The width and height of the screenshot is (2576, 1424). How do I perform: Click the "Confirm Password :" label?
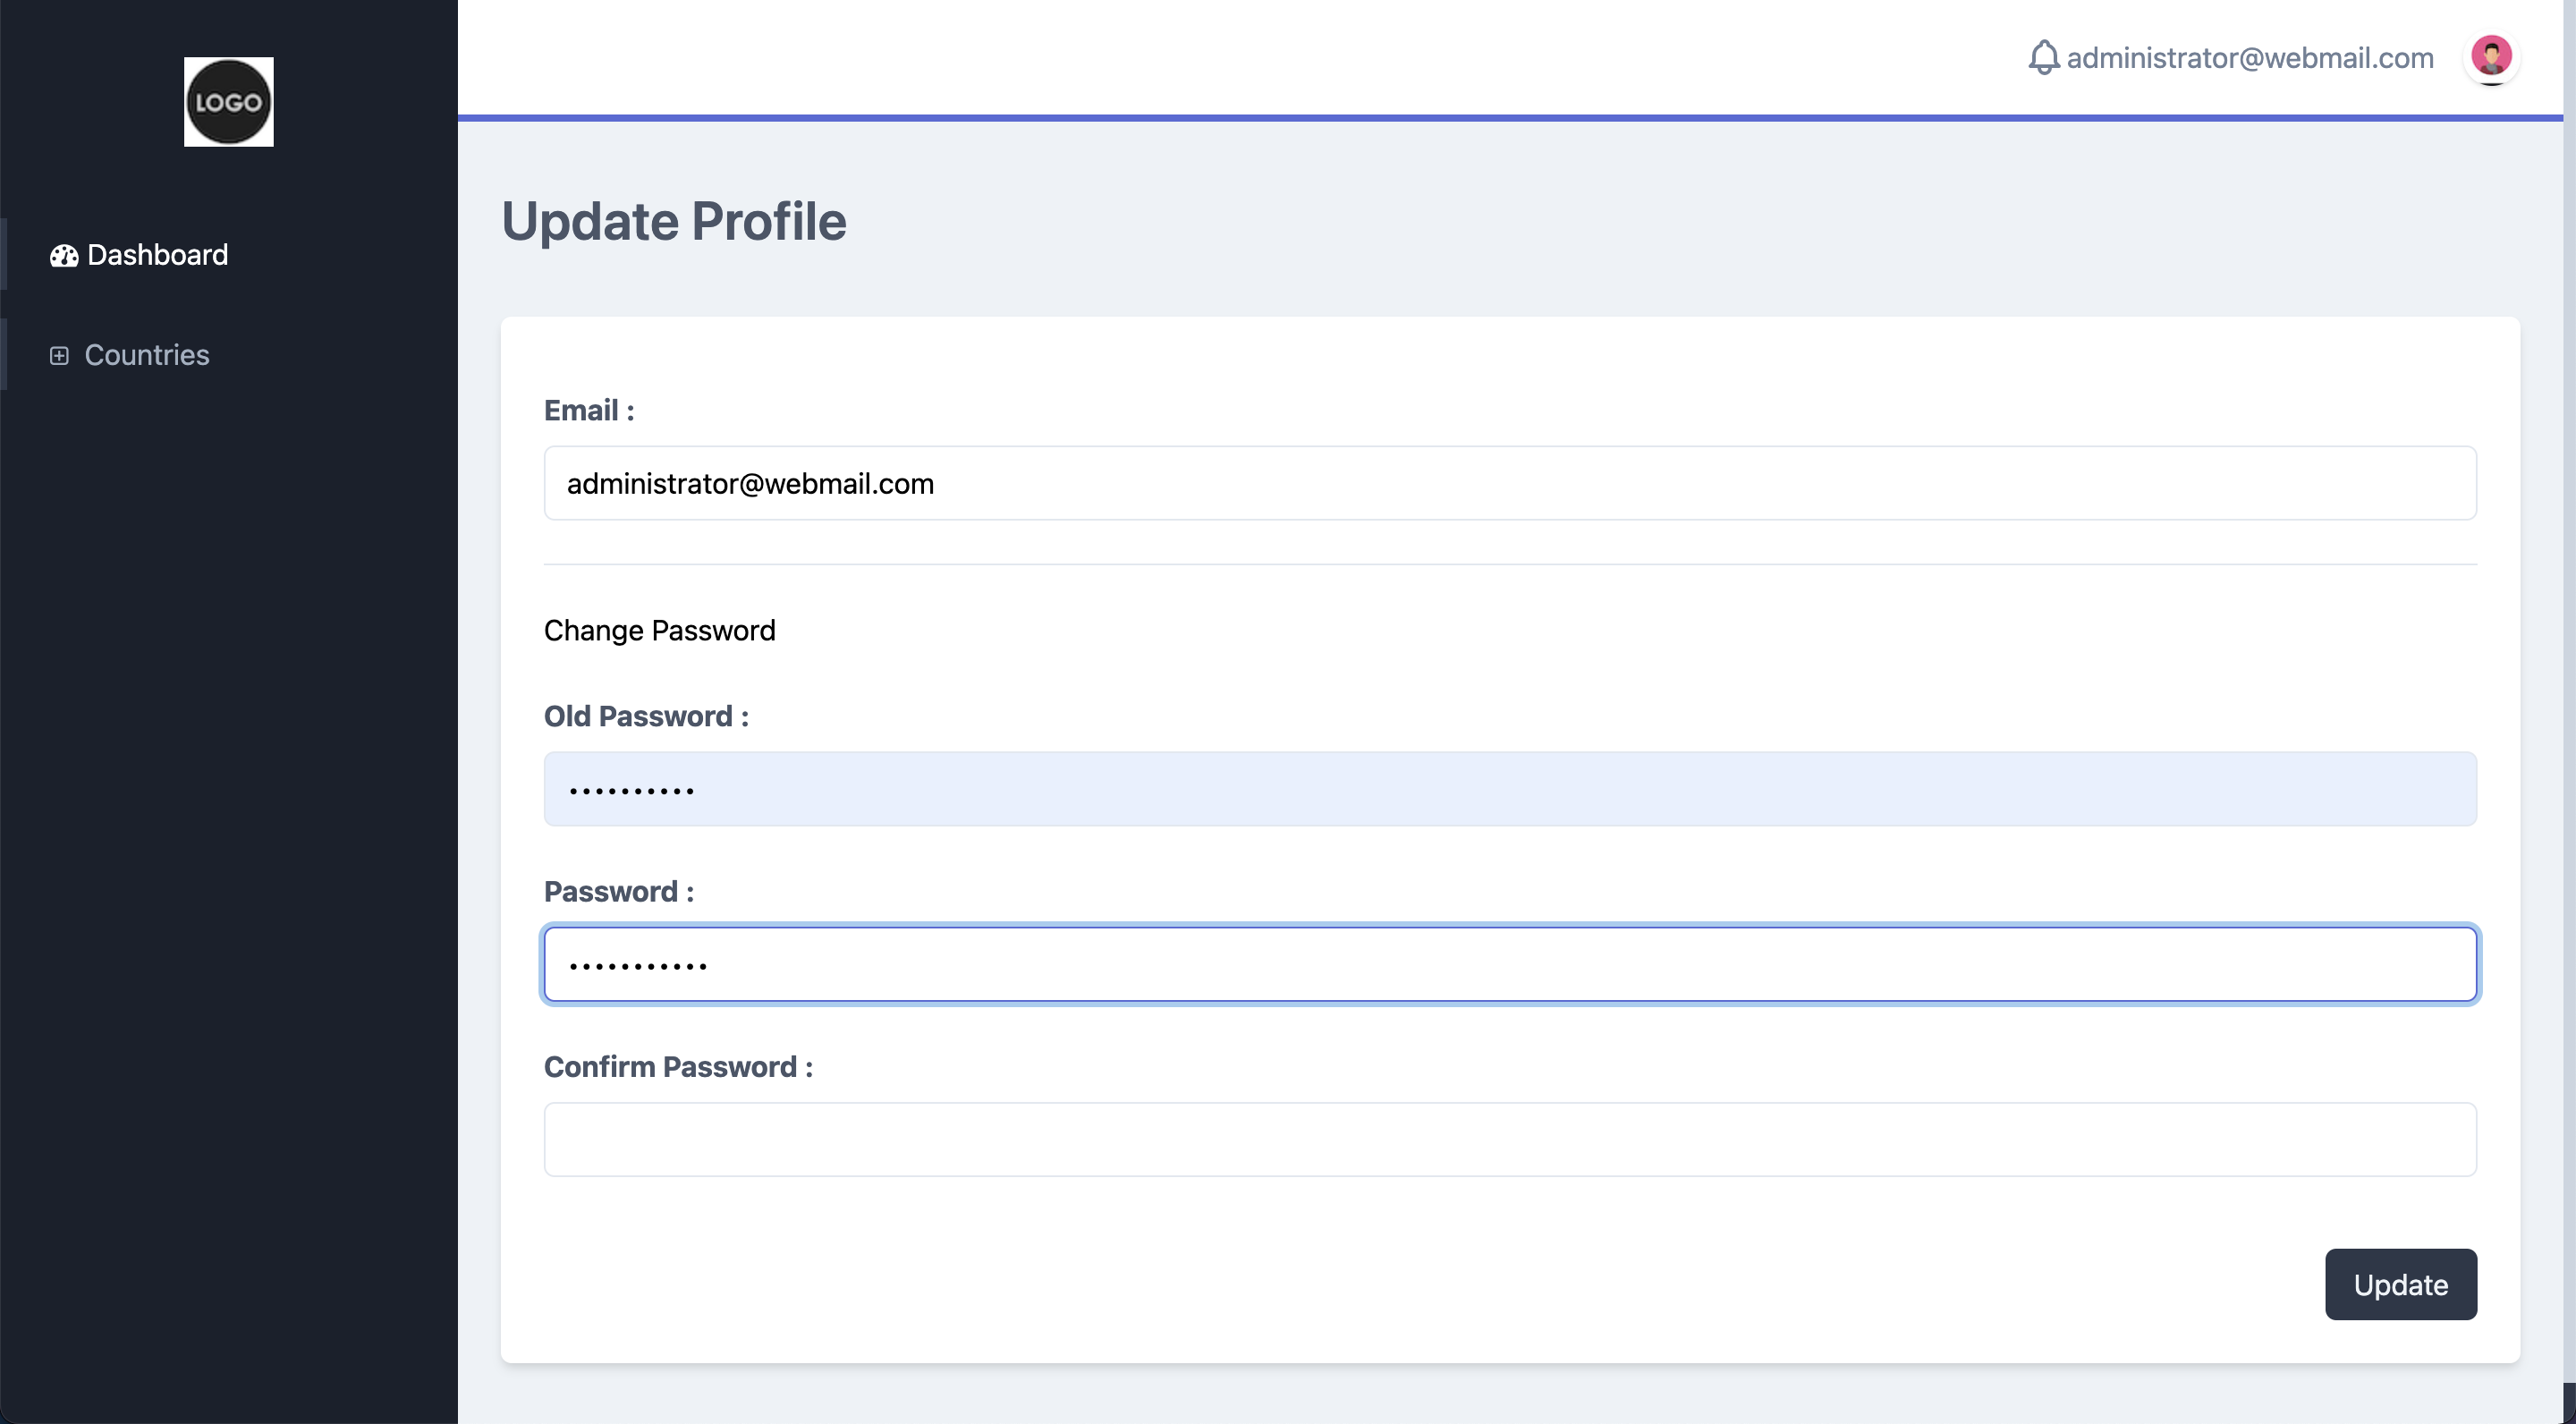[677, 1067]
